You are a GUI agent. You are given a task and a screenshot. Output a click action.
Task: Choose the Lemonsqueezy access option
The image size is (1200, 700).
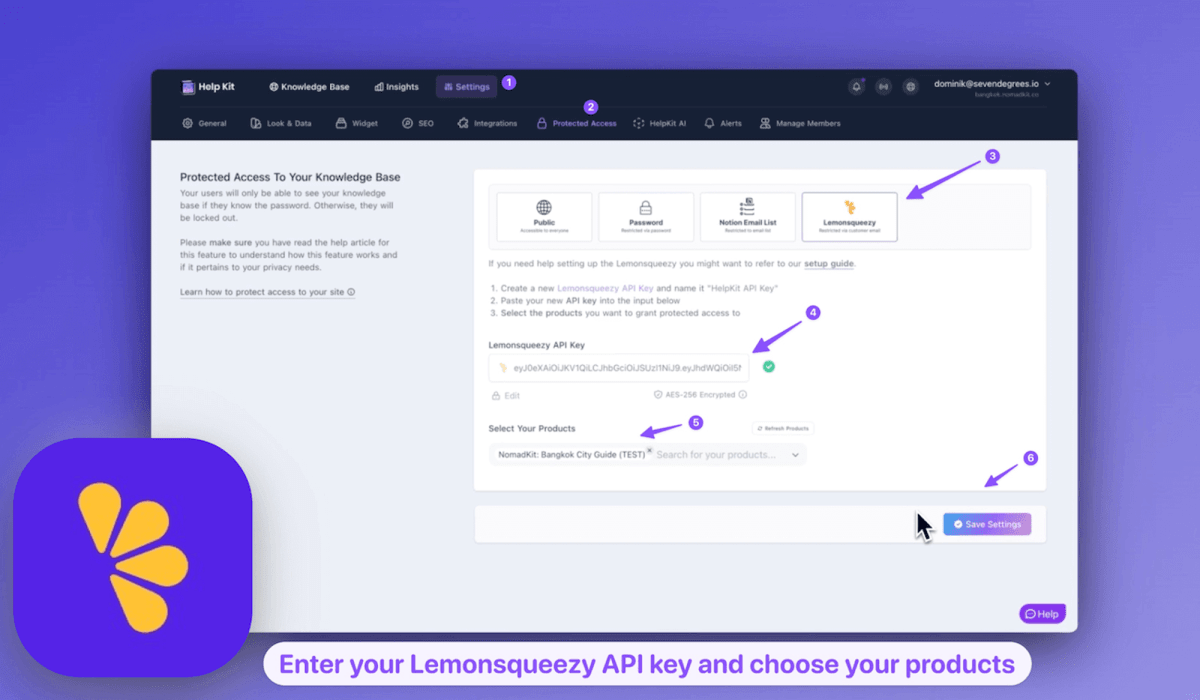coord(849,217)
